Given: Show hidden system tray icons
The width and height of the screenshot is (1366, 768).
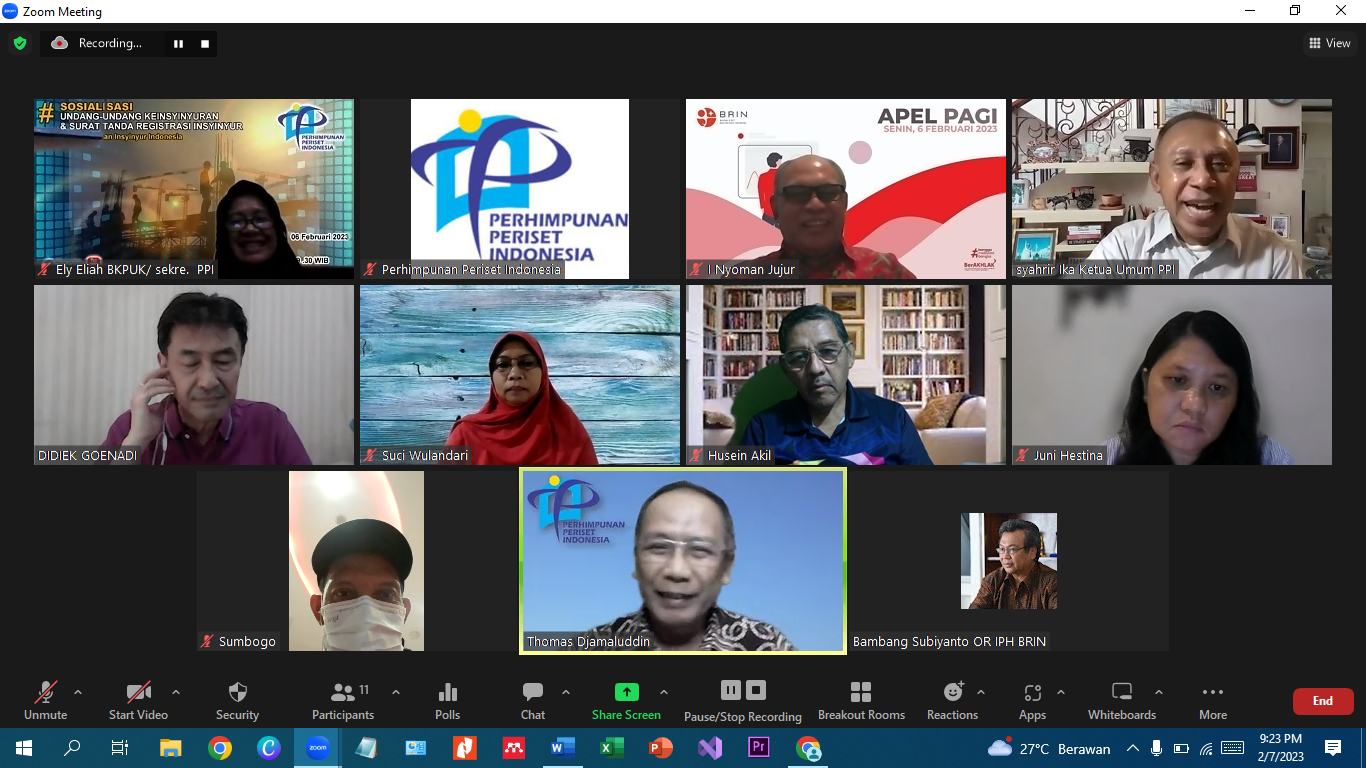Looking at the screenshot, I should click(x=1133, y=748).
